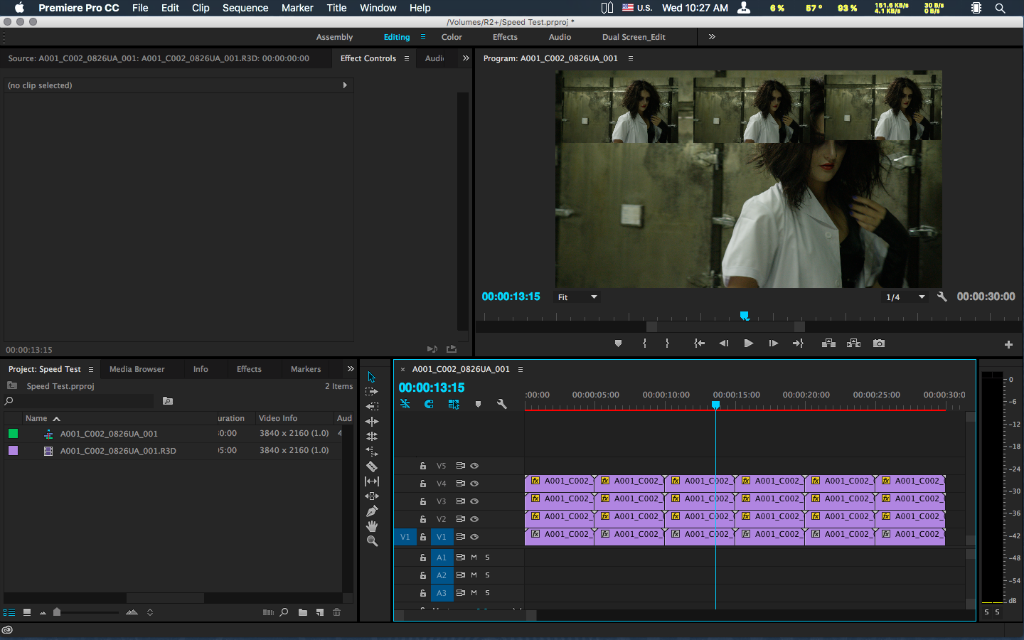Select the Selection arrow tool
Viewport: 1024px width, 640px height.
pos(372,377)
